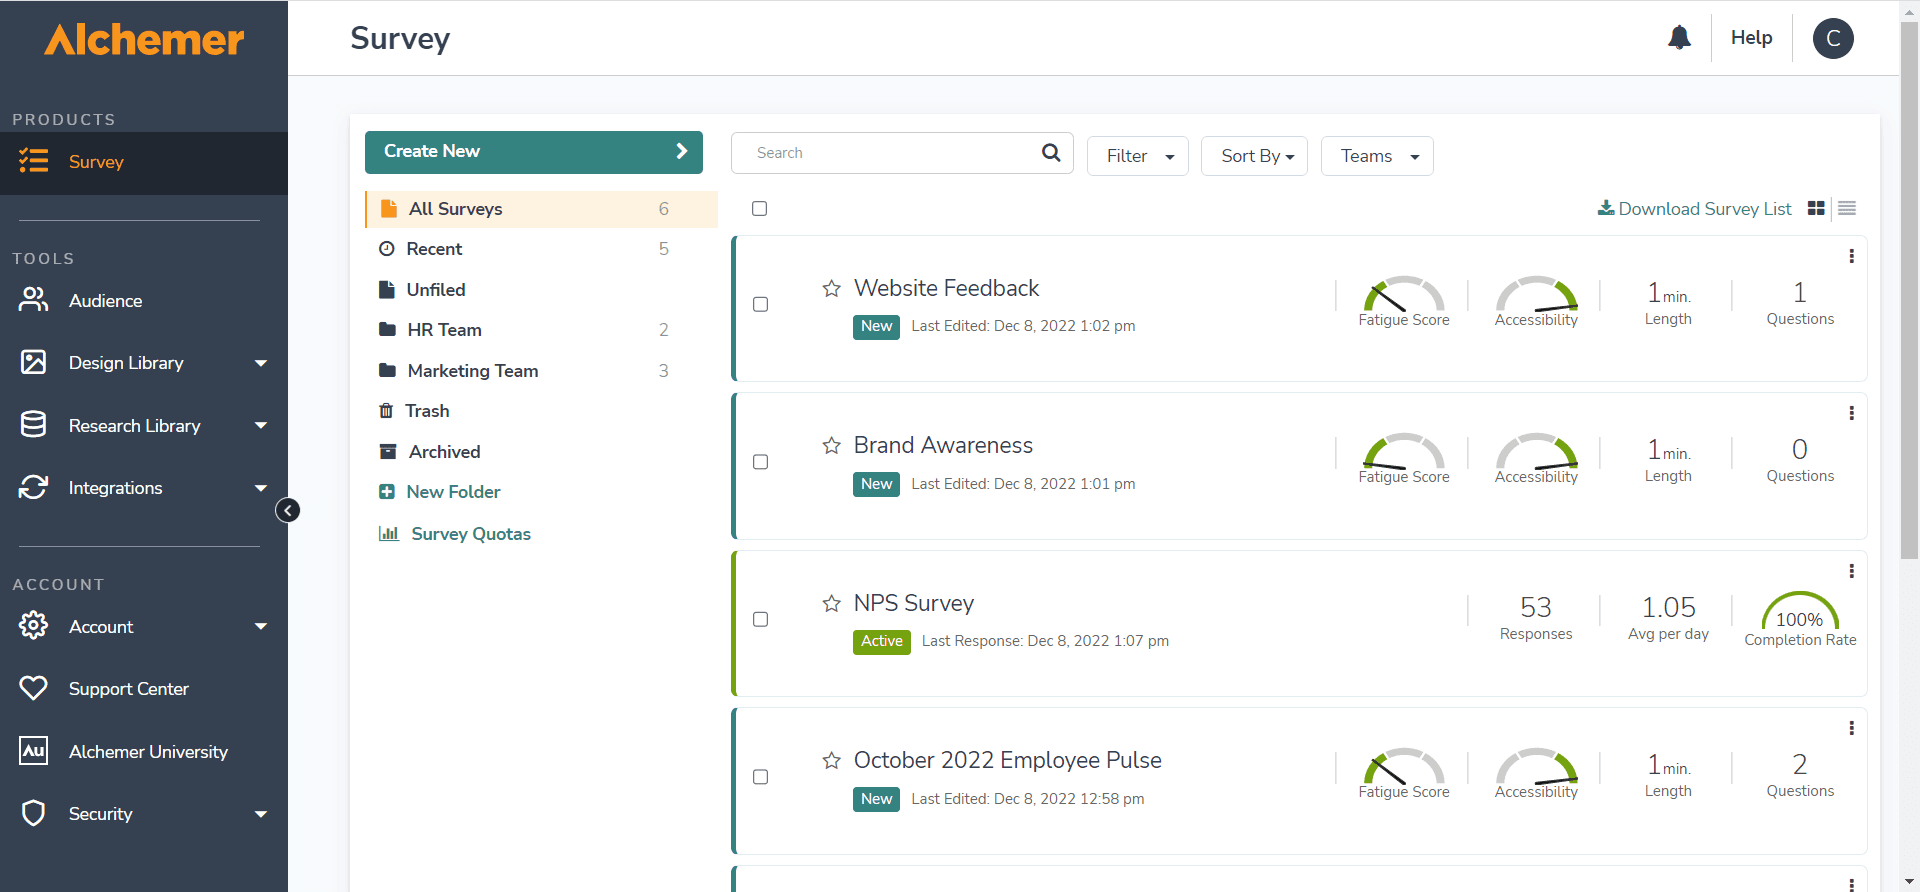Collapse the sidebar with arrow button
1920x892 pixels.
tap(288, 511)
